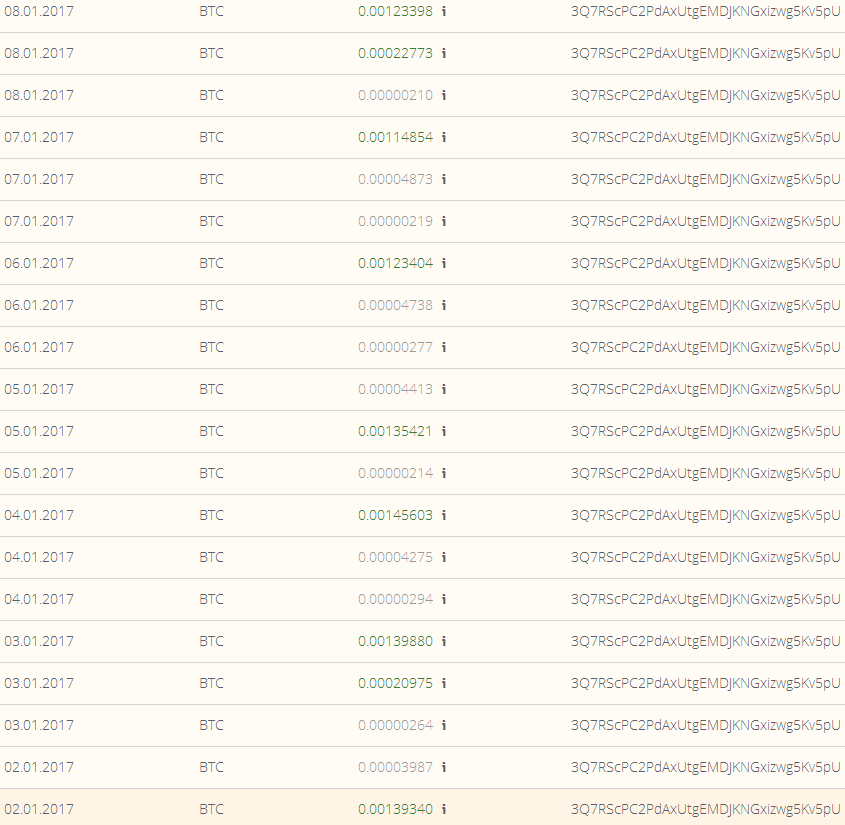Click date 06.01.2017 in the 0.00123404 row
845x825 pixels.
(x=39, y=264)
